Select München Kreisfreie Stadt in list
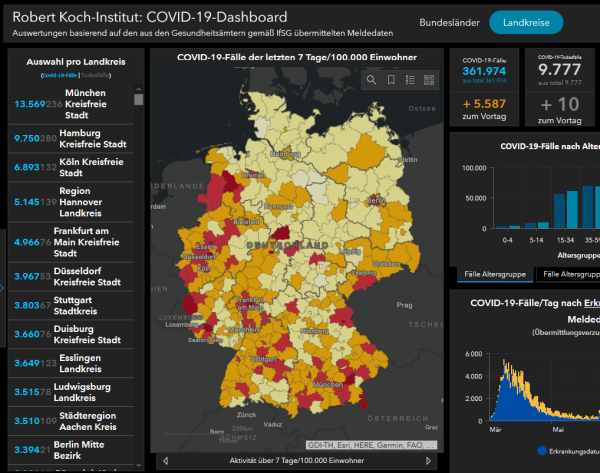This screenshot has width=600, height=473. (70, 105)
